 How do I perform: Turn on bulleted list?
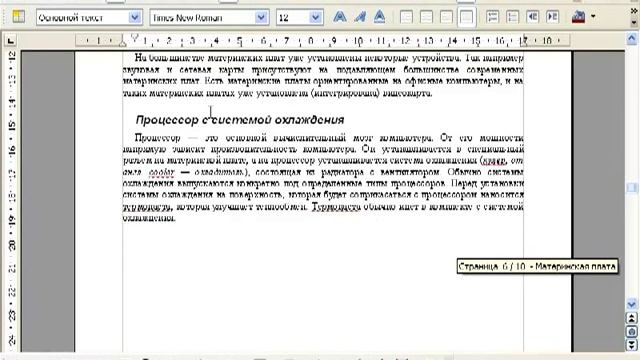click(x=513, y=17)
